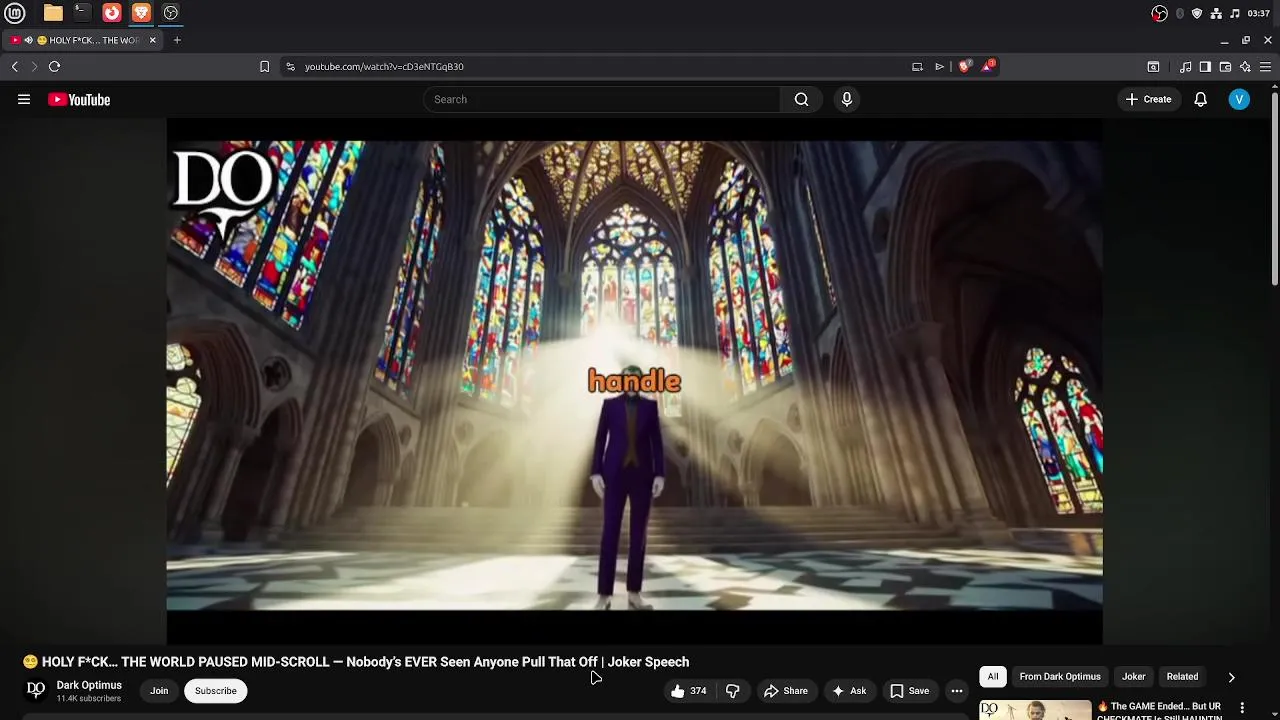Save the video to a playlist
This screenshot has width=1280, height=720.
(x=909, y=691)
